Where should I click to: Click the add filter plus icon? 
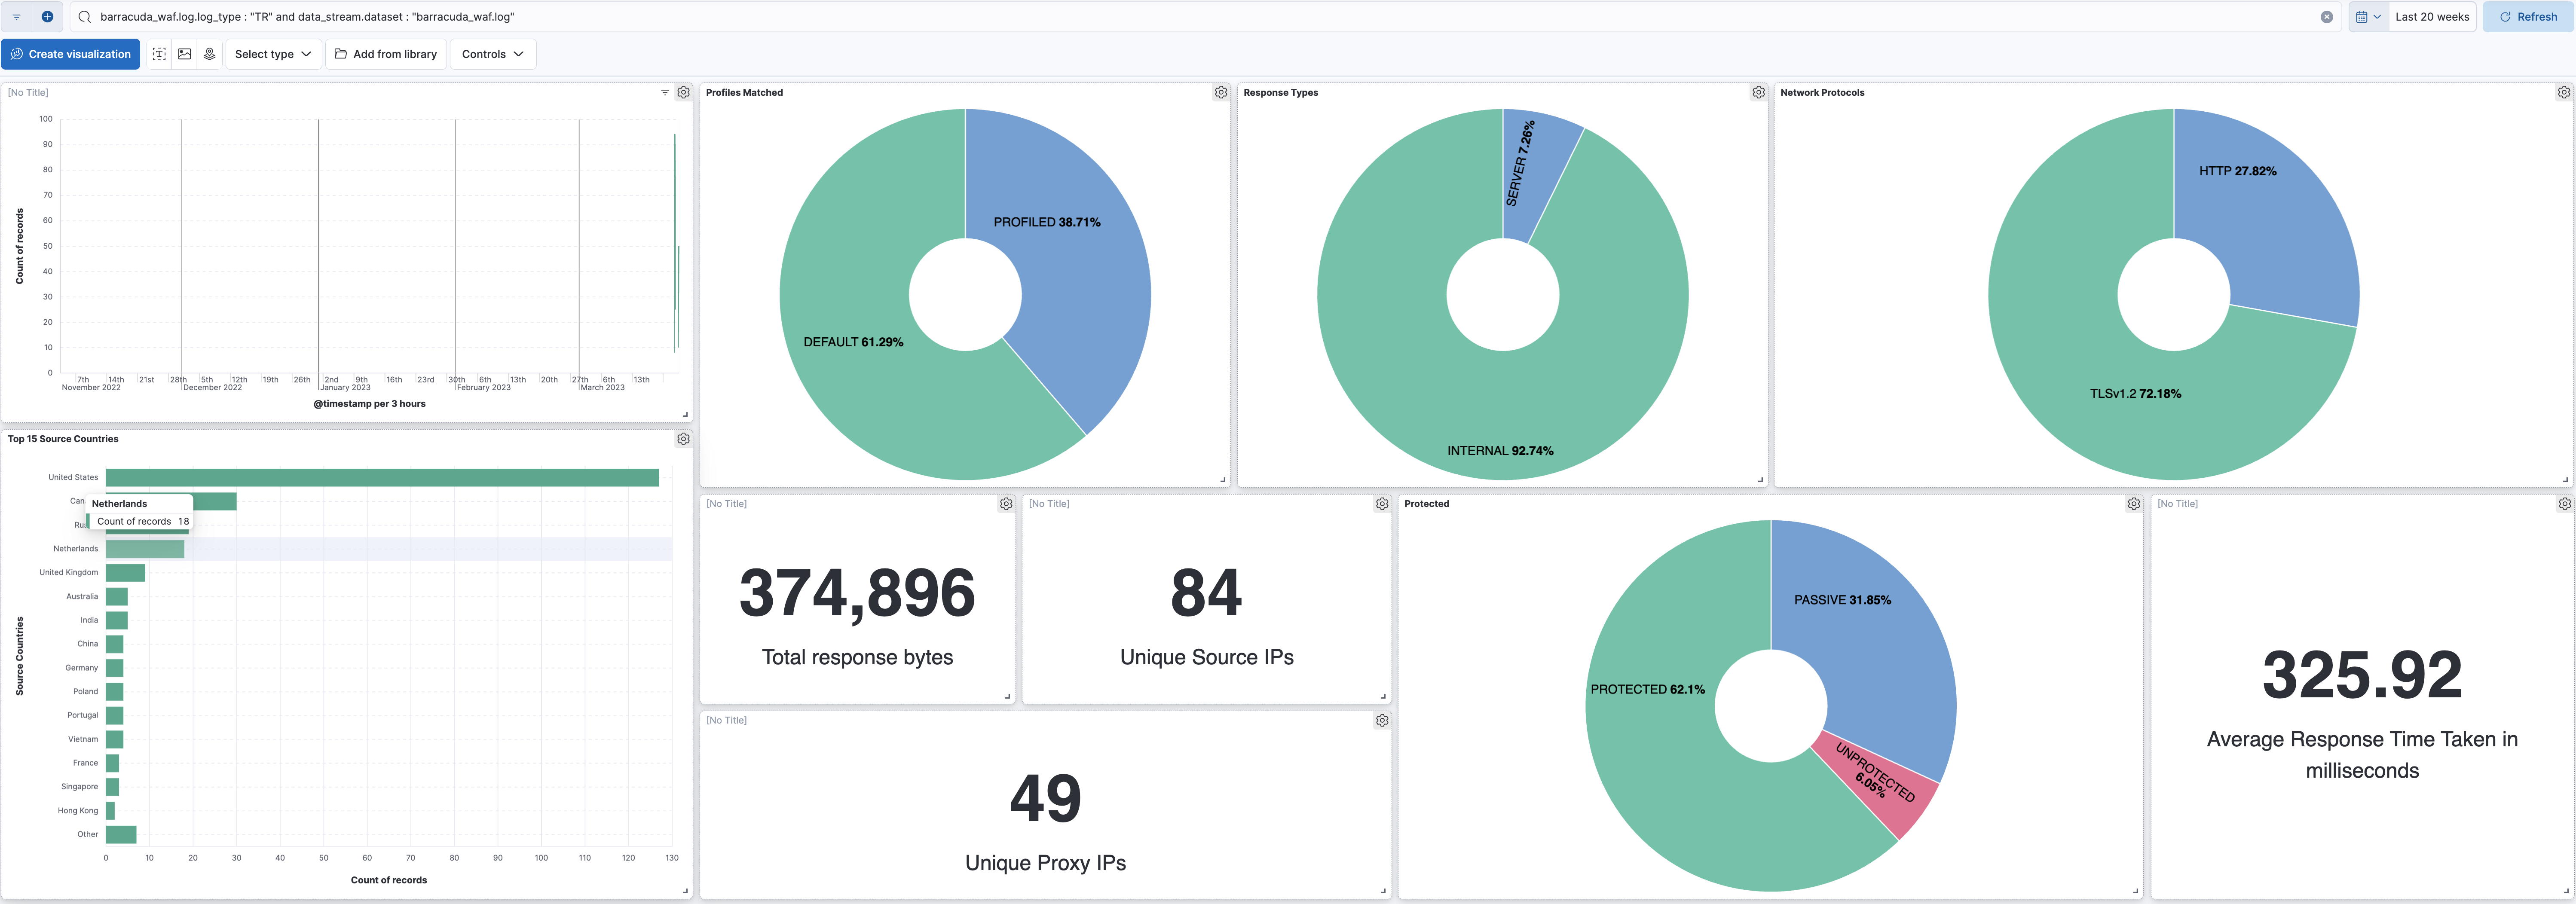(47, 17)
